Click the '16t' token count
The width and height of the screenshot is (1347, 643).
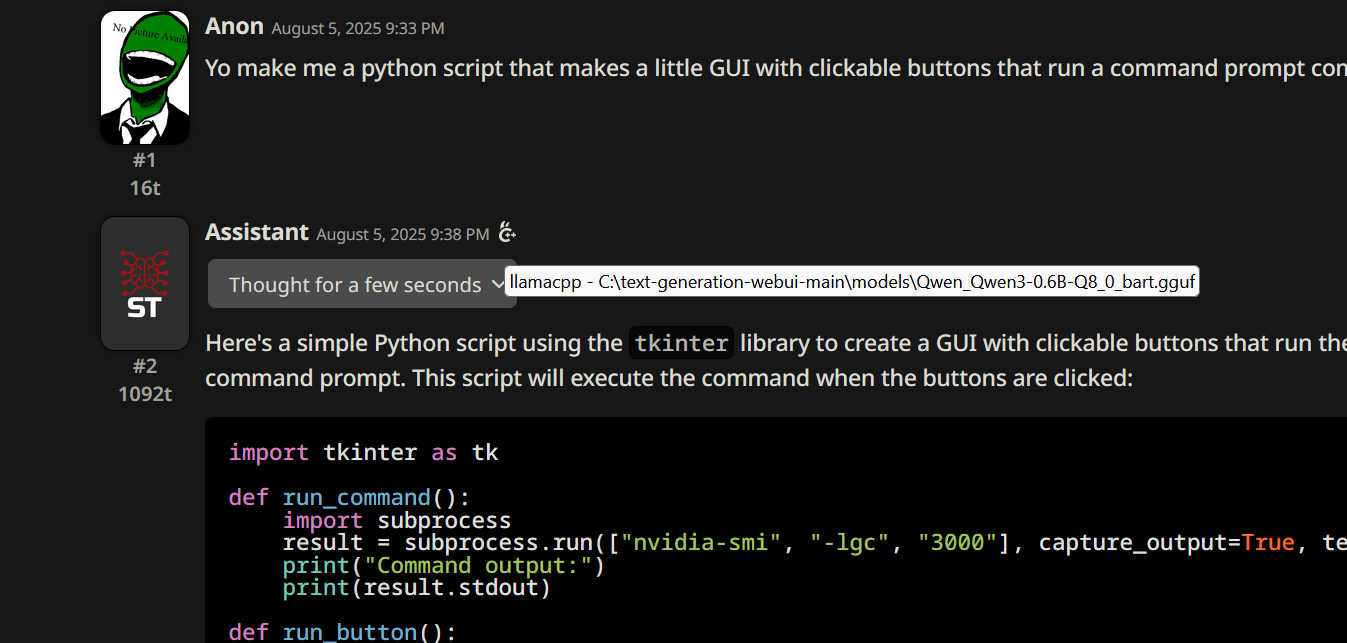point(145,187)
